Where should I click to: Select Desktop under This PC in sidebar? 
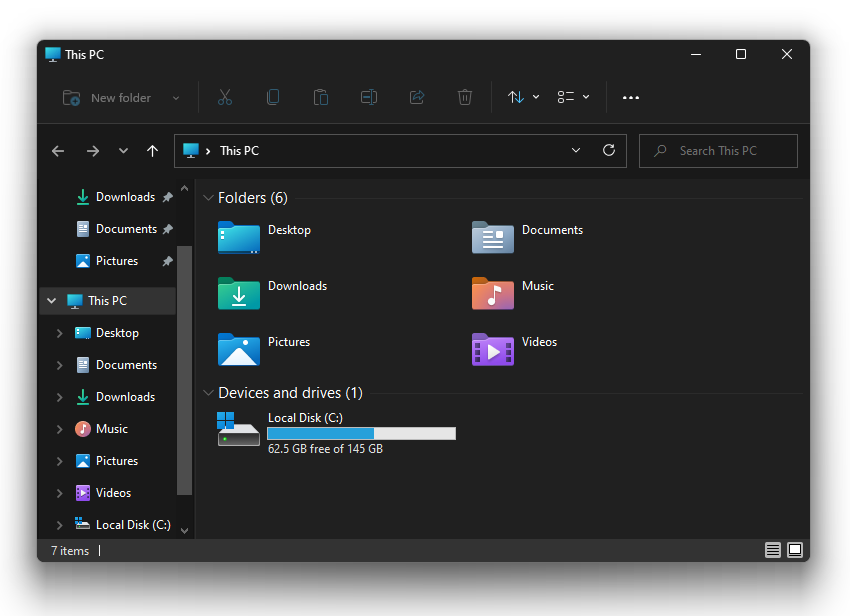pos(107,333)
